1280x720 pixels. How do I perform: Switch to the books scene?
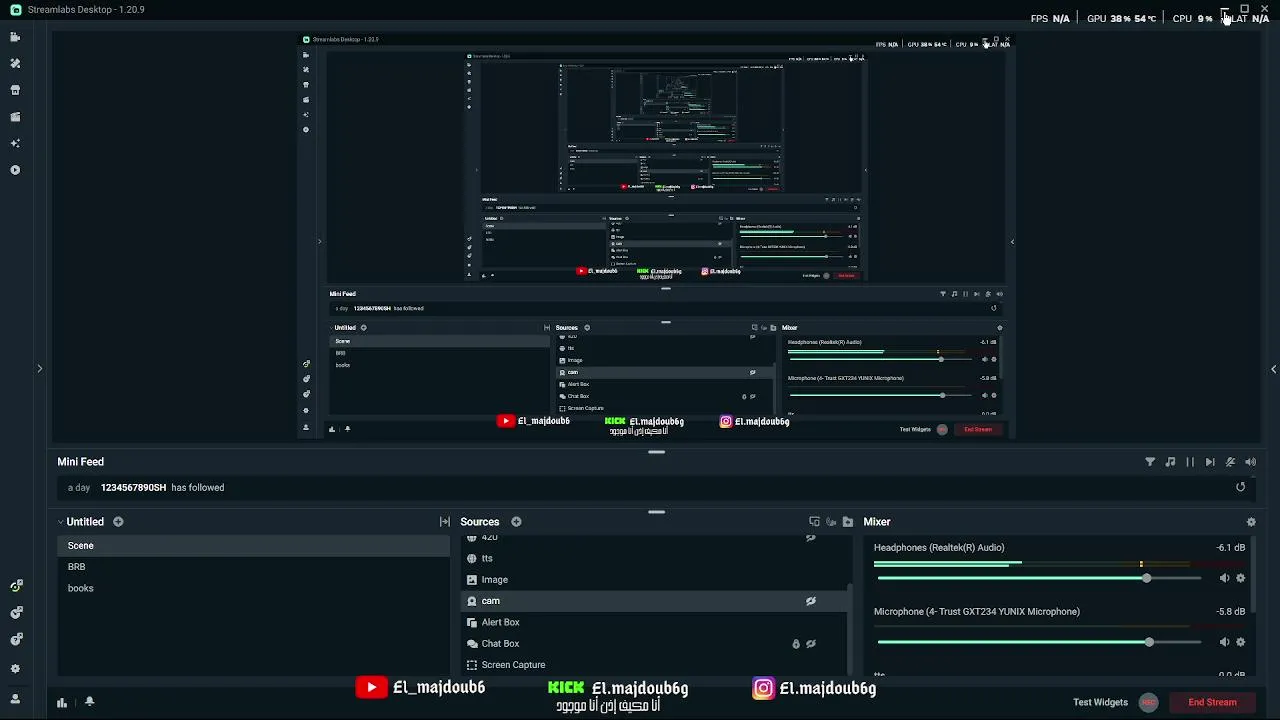(254, 588)
